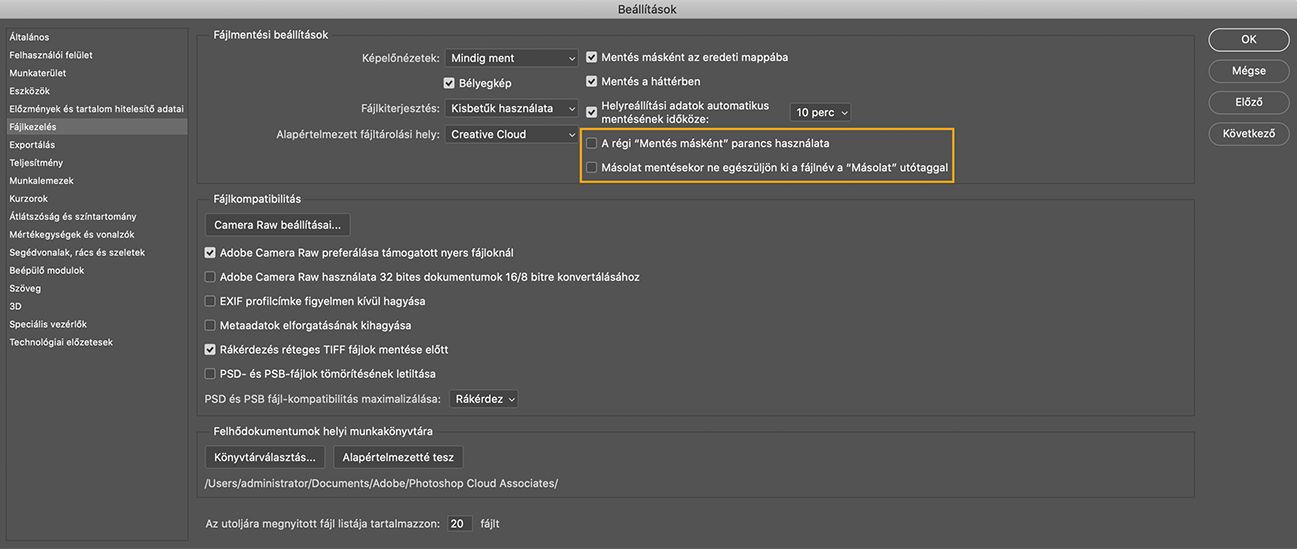Expand the Fájlkiterjesztés dropdown
Image resolution: width=1297 pixels, height=549 pixels.
coord(512,108)
